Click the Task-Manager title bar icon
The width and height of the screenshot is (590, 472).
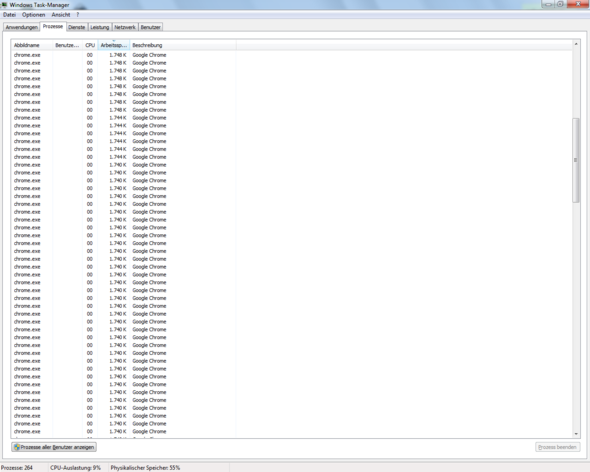4,4
